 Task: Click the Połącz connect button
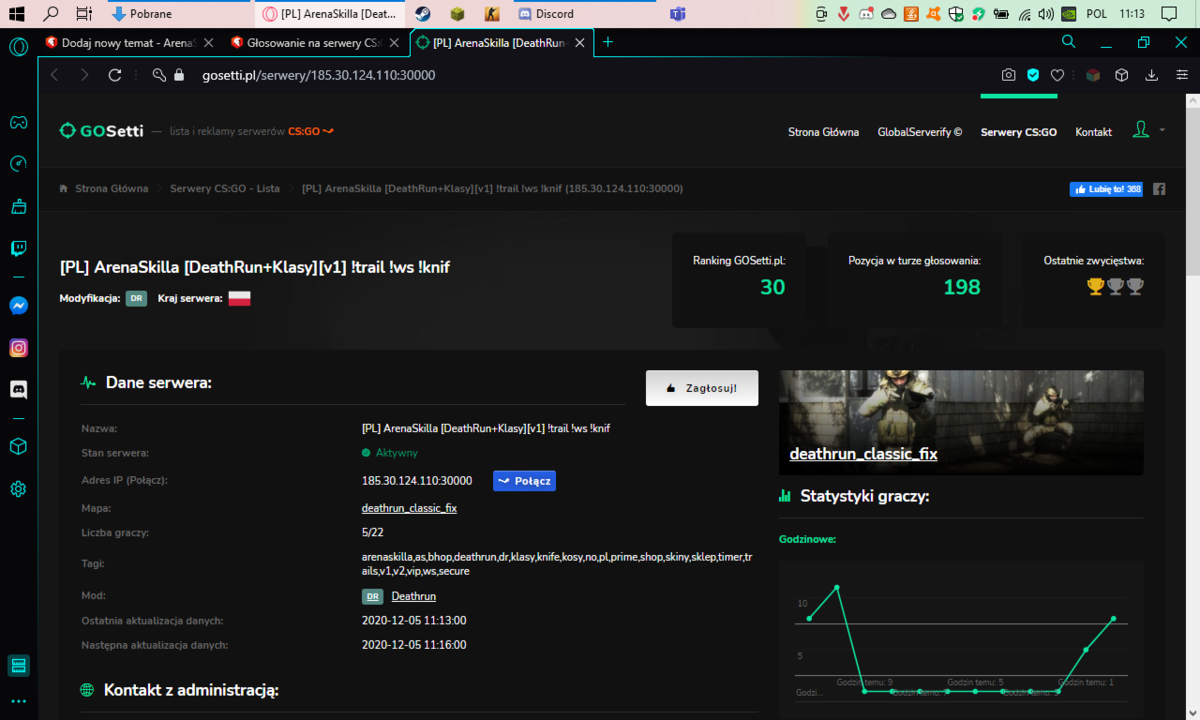tap(524, 481)
